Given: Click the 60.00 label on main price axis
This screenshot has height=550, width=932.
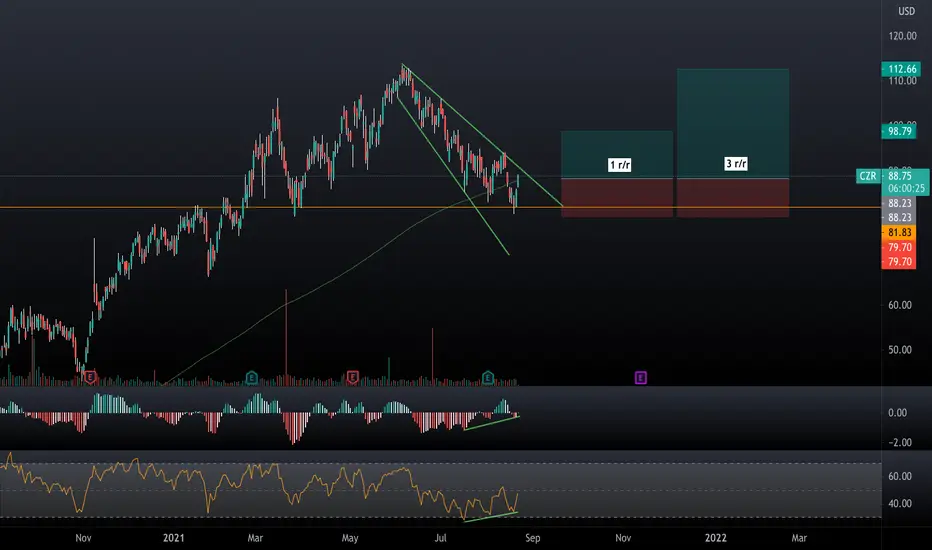Looking at the screenshot, I should tap(900, 305).
